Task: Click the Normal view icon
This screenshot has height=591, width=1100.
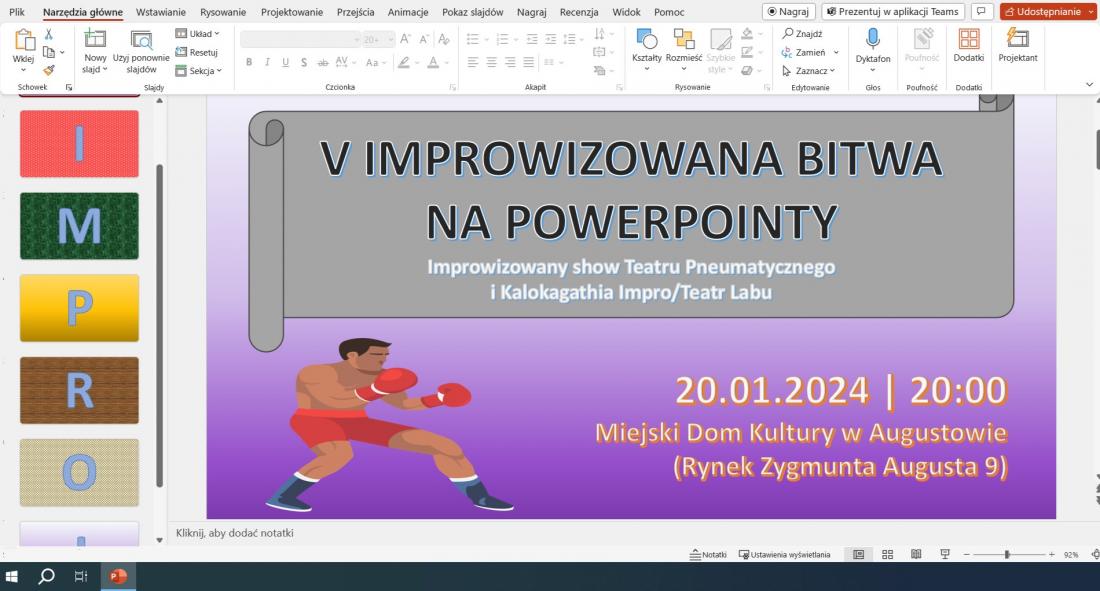Action: point(858,555)
